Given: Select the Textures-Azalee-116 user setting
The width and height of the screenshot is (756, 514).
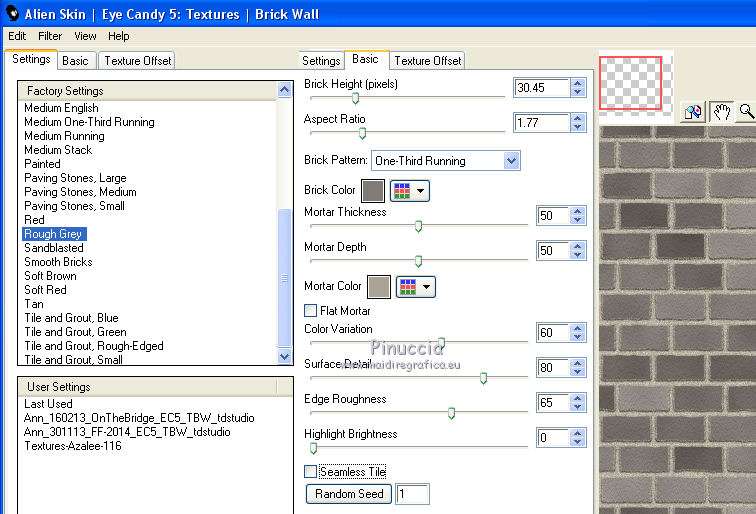Looking at the screenshot, I should pyautogui.click(x=73, y=446).
